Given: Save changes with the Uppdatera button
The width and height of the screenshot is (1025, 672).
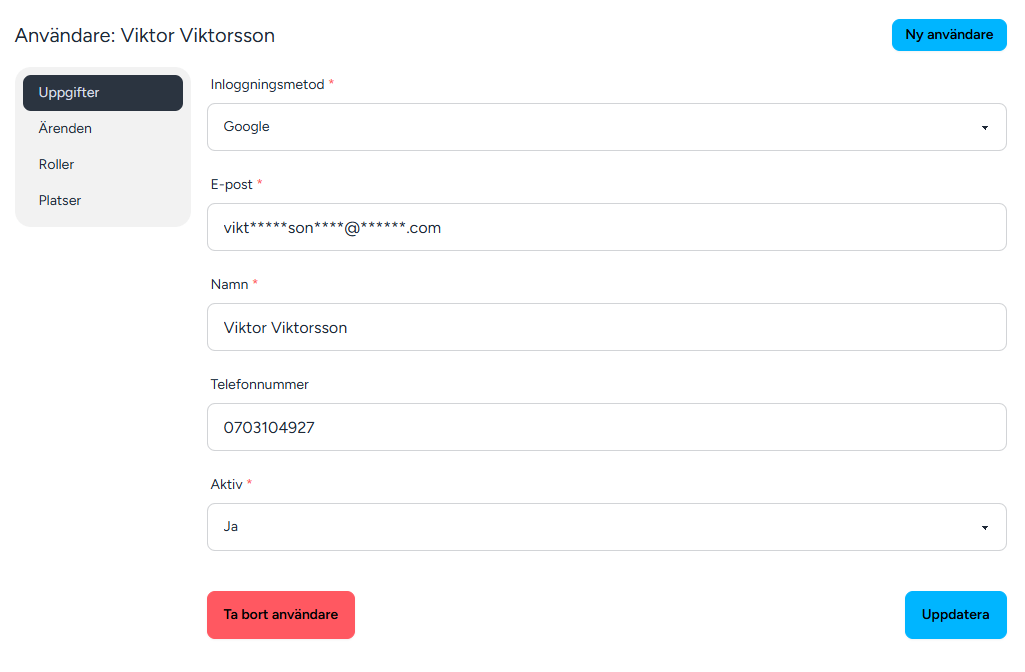Looking at the screenshot, I should [955, 615].
